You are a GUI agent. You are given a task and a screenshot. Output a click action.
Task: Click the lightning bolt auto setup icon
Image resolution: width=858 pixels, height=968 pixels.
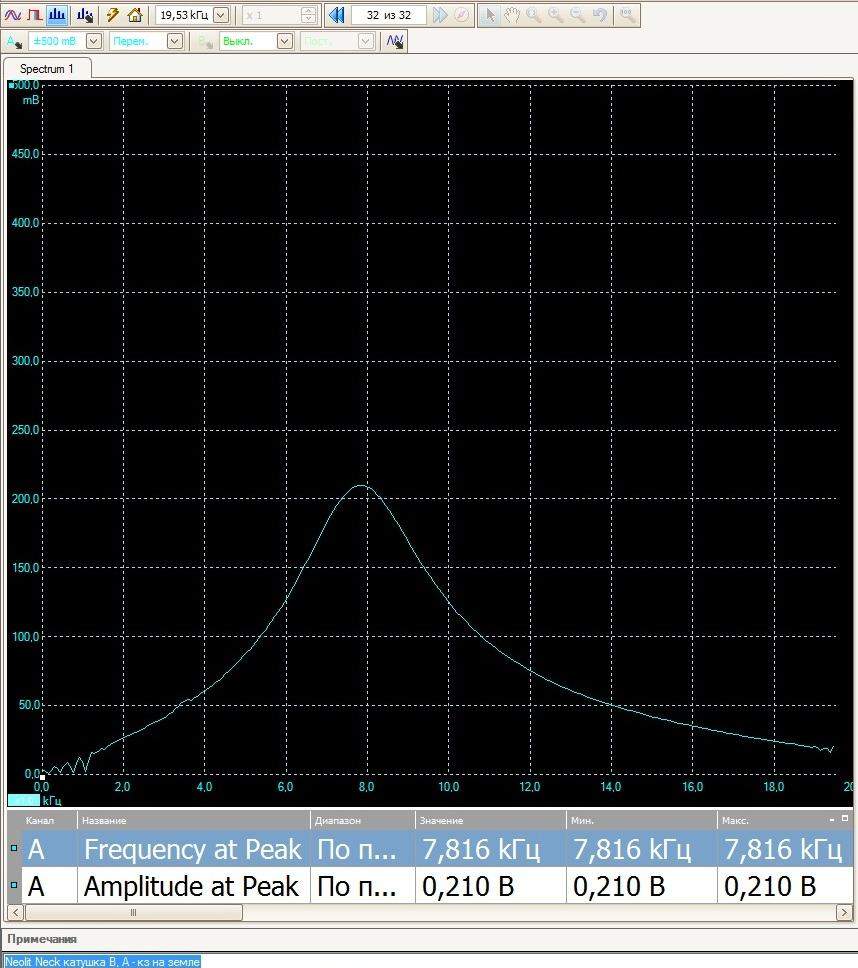(x=113, y=15)
